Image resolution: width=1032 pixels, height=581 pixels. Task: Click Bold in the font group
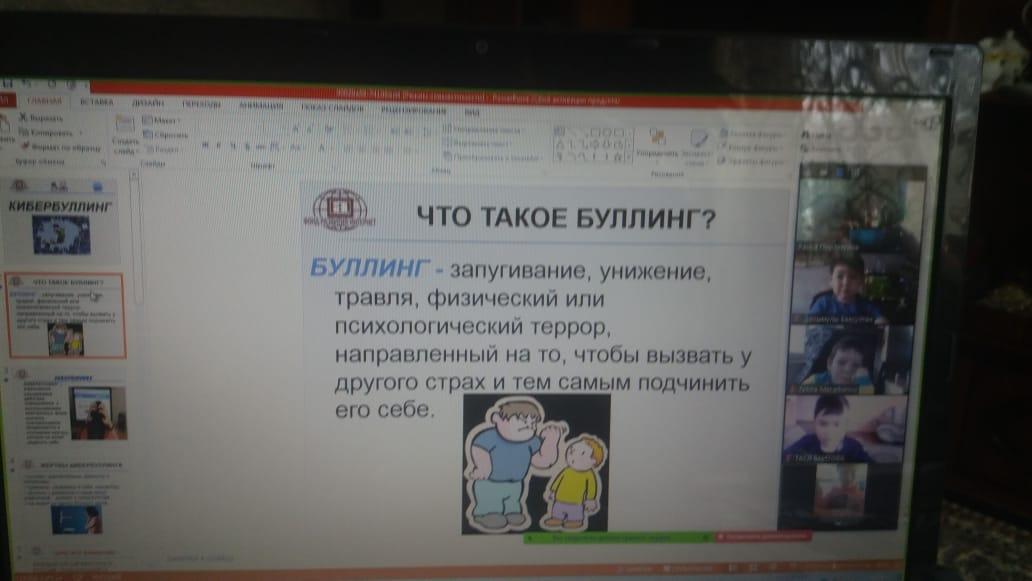pyautogui.click(x=205, y=146)
